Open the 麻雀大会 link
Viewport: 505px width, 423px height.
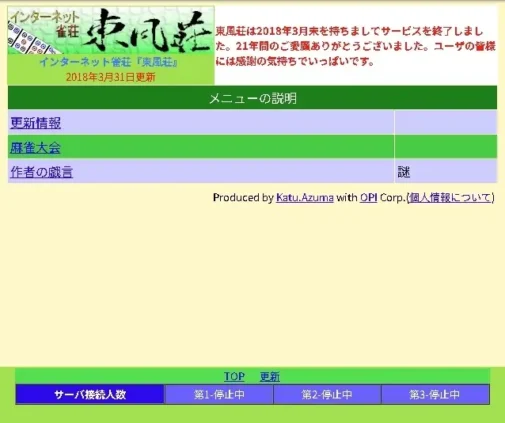coord(35,148)
